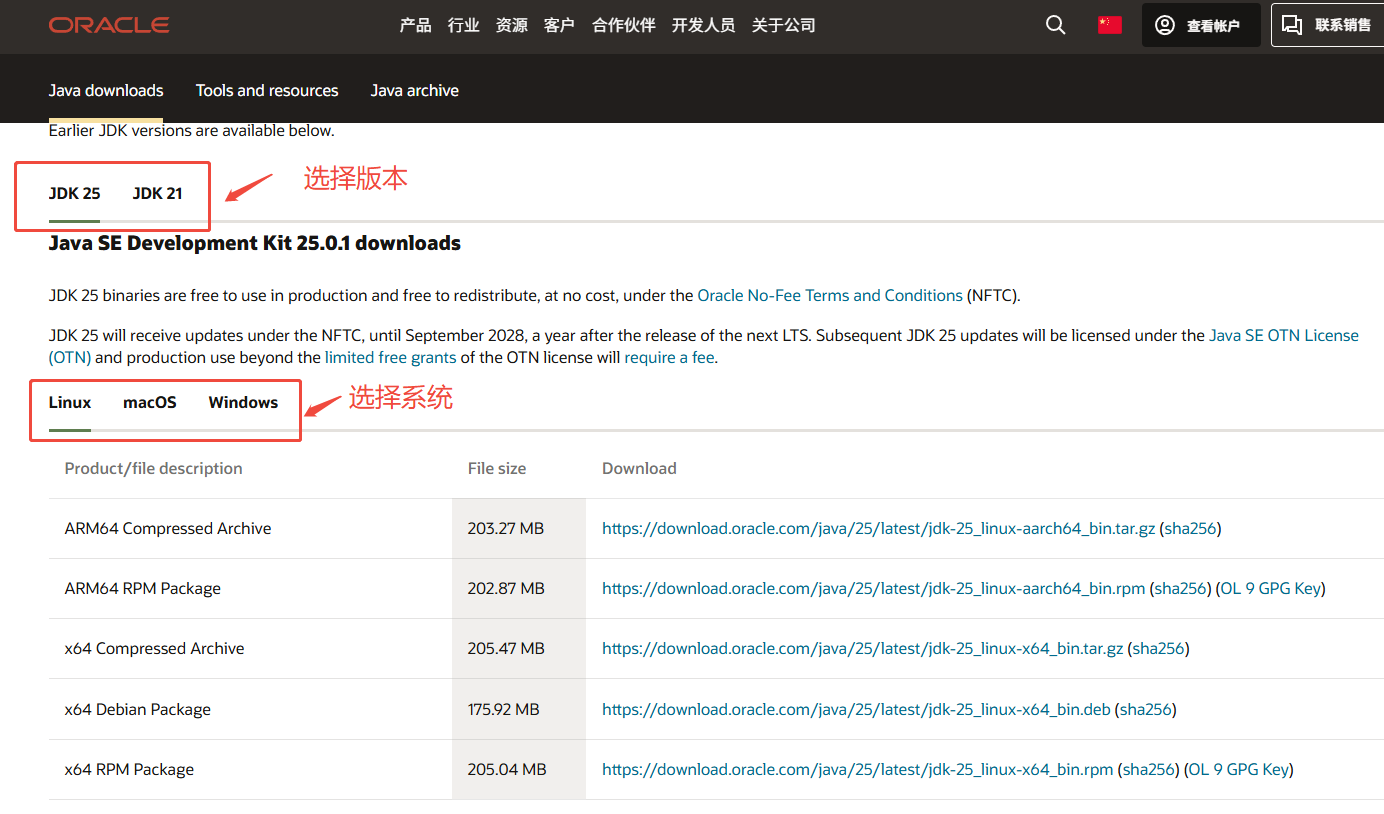
Task: Open the 产品 menu
Action: click(415, 25)
